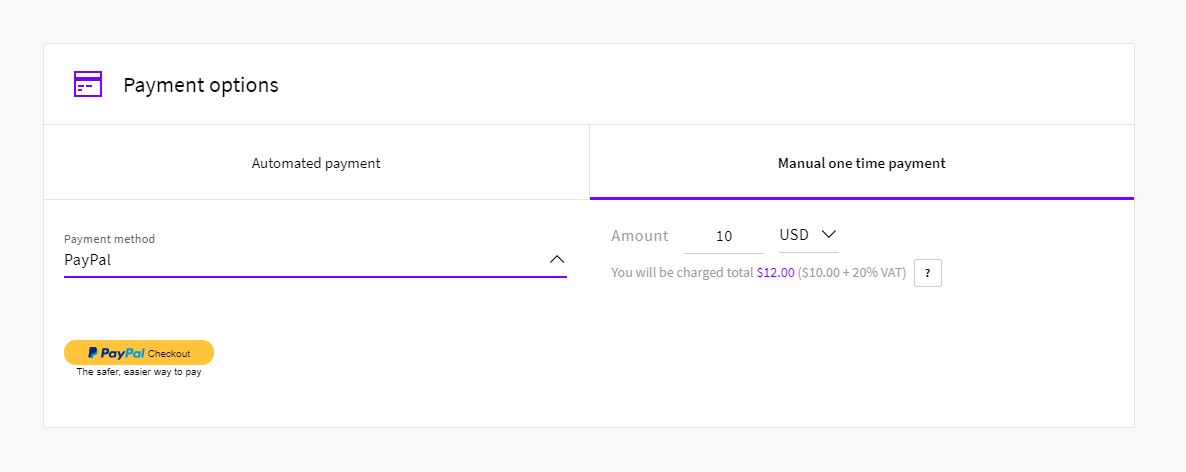Click the word Checkout on the PayPal button
The image size is (1186, 472).
click(x=169, y=353)
